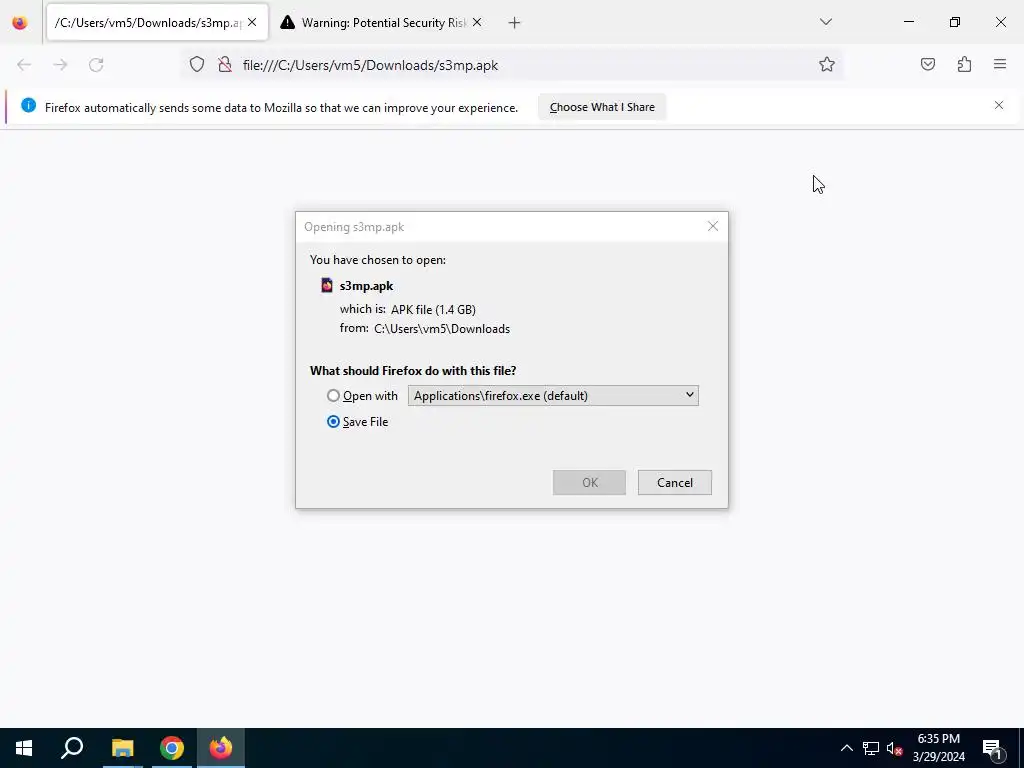
Task: Show hidden system tray icons
Action: (846, 748)
